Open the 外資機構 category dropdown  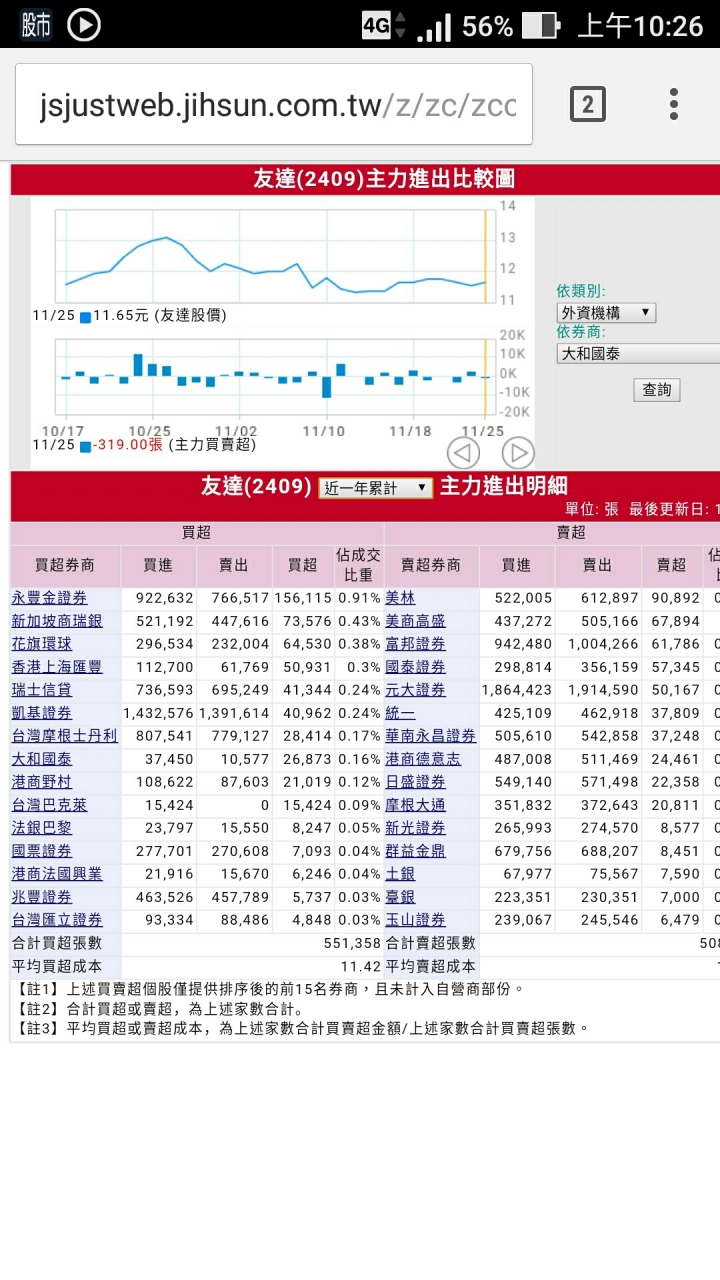tap(606, 312)
